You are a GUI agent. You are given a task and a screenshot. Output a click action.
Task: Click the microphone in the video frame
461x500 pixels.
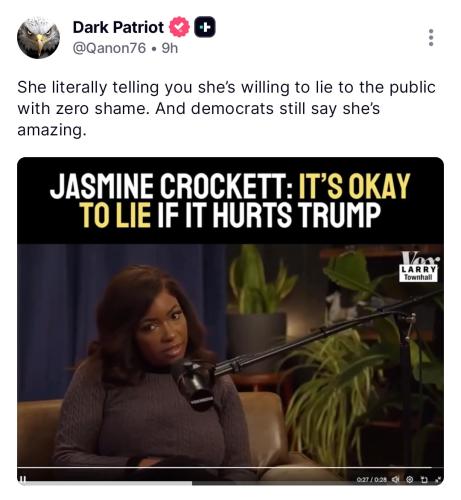point(195,382)
